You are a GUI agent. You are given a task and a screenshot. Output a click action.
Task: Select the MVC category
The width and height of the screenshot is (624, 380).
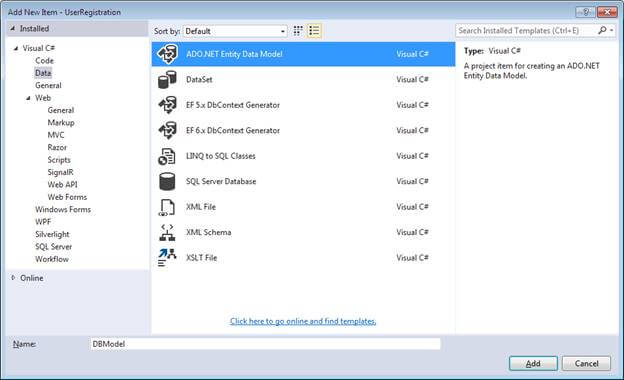56,135
